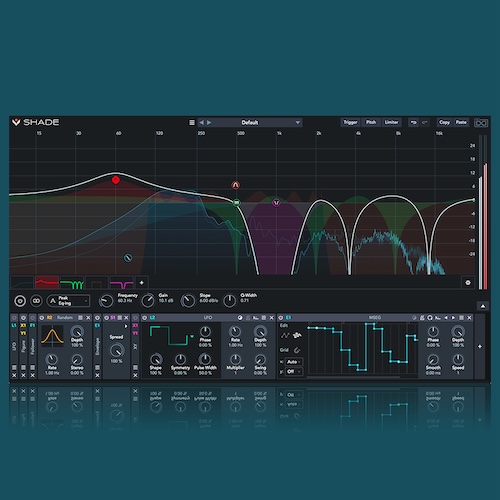500x500 pixels.
Task: Click the Paste button
Action: pyautogui.click(x=461, y=122)
